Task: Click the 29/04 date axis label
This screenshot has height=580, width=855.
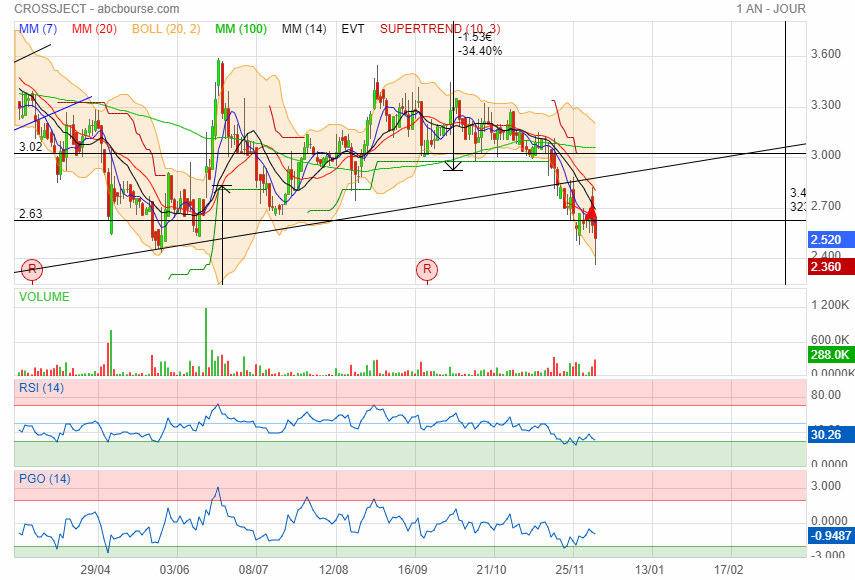Action: coord(95,570)
